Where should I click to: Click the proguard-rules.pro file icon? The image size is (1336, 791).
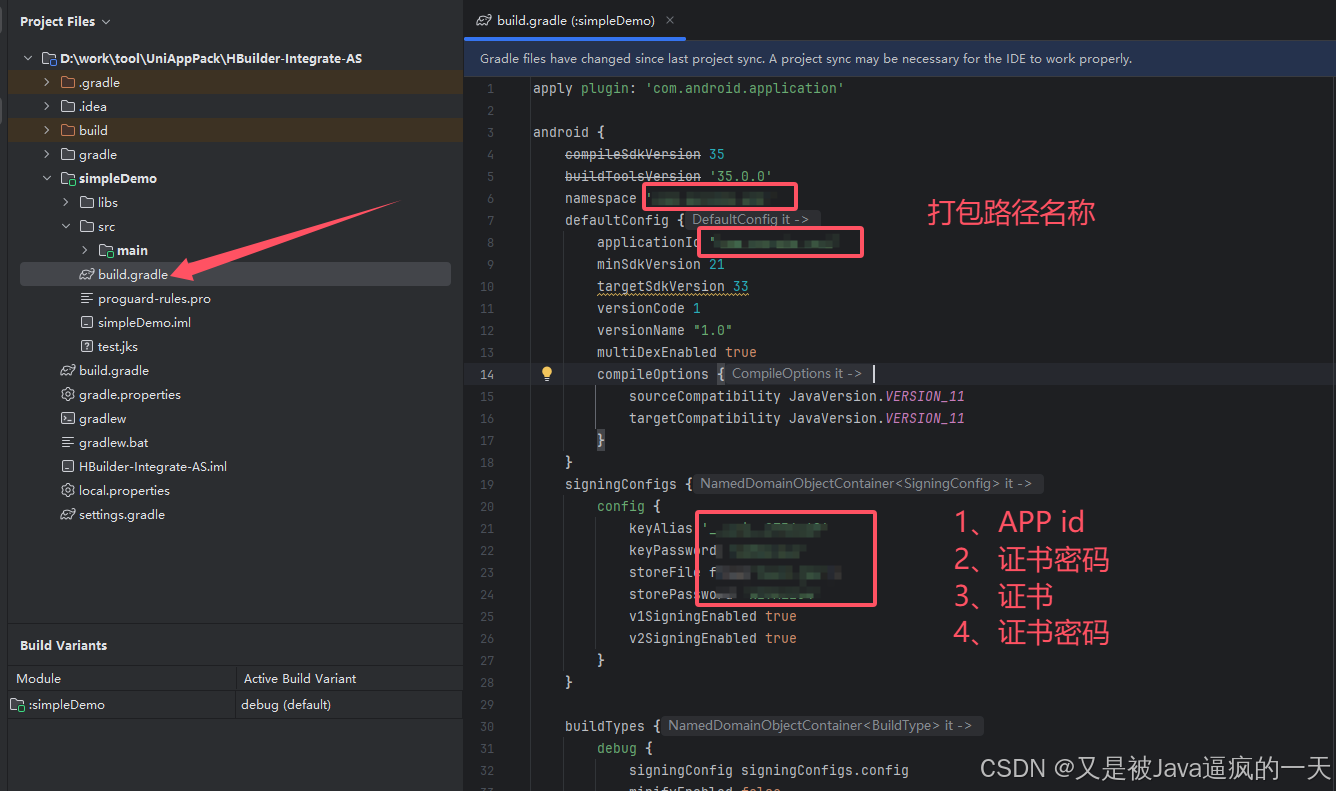(87, 298)
